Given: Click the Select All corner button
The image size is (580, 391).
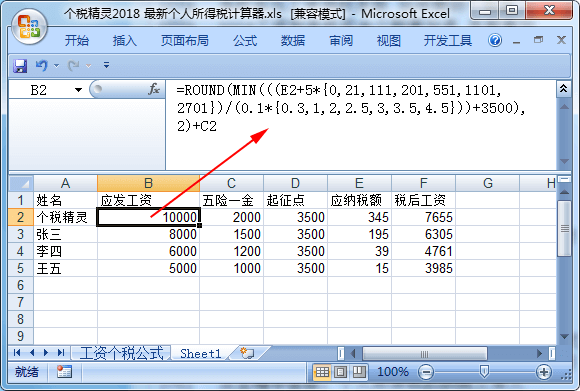Looking at the screenshot, I should tap(21, 183).
